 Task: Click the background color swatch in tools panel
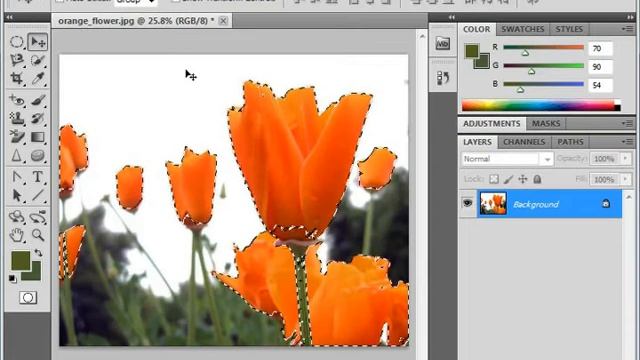pyautogui.click(x=35, y=275)
